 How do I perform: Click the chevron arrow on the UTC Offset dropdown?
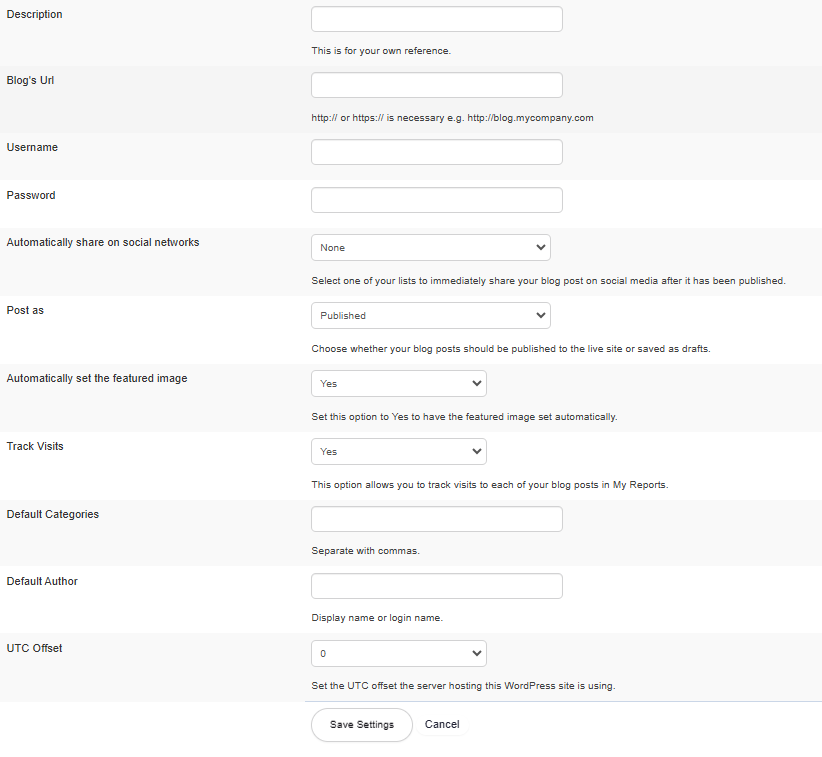point(477,654)
